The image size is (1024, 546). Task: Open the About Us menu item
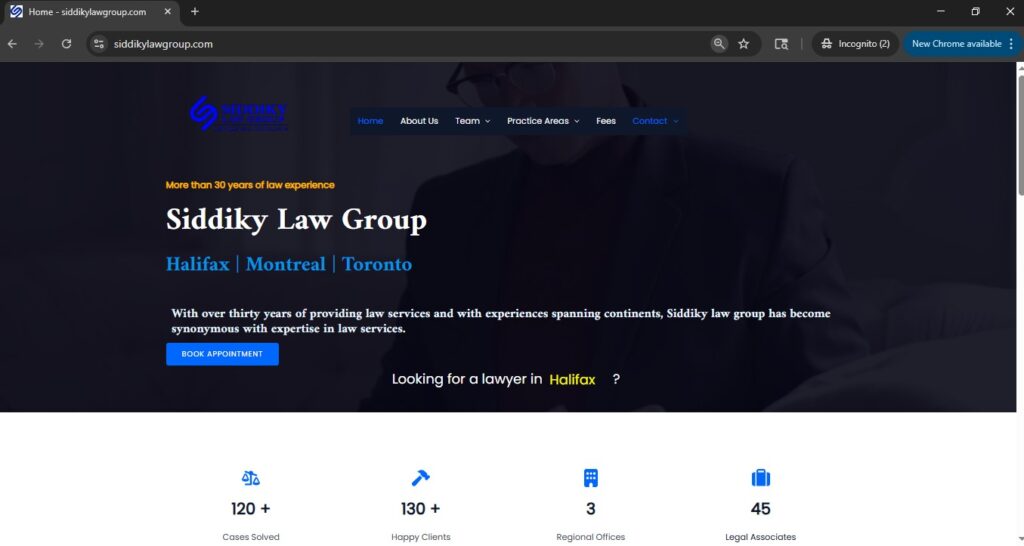click(x=419, y=121)
